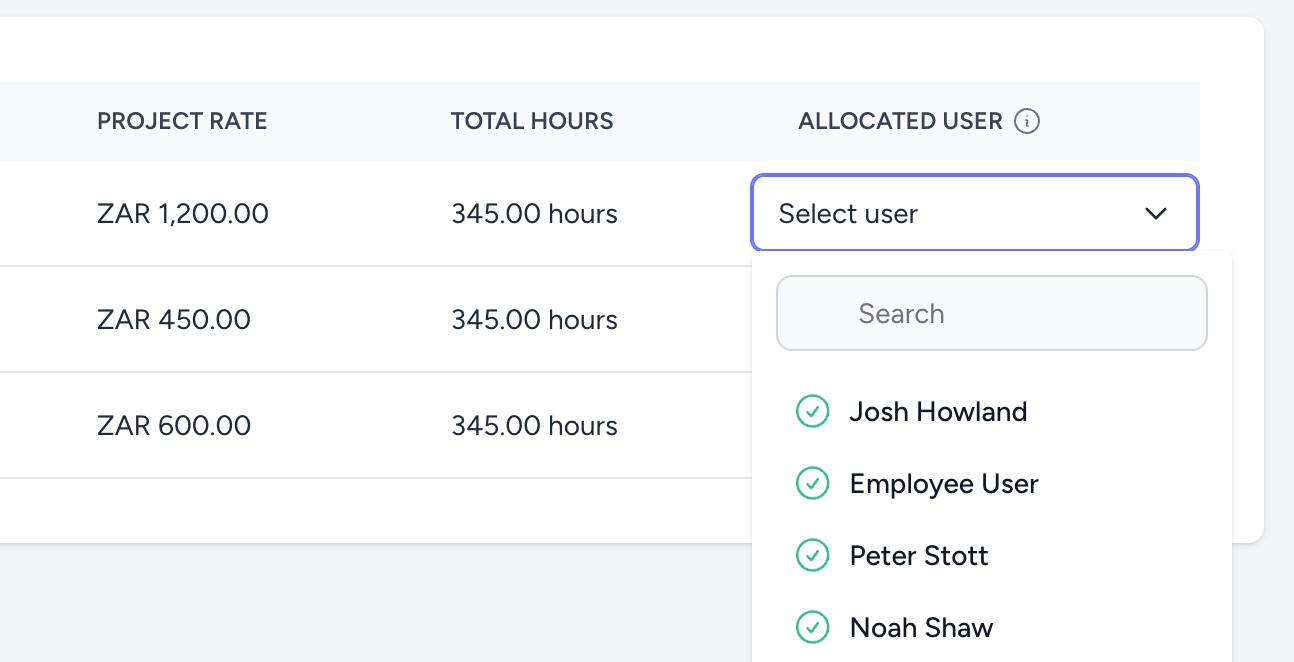Click the green checkmark beside Josh Howland
1294x662 pixels.
pos(812,411)
